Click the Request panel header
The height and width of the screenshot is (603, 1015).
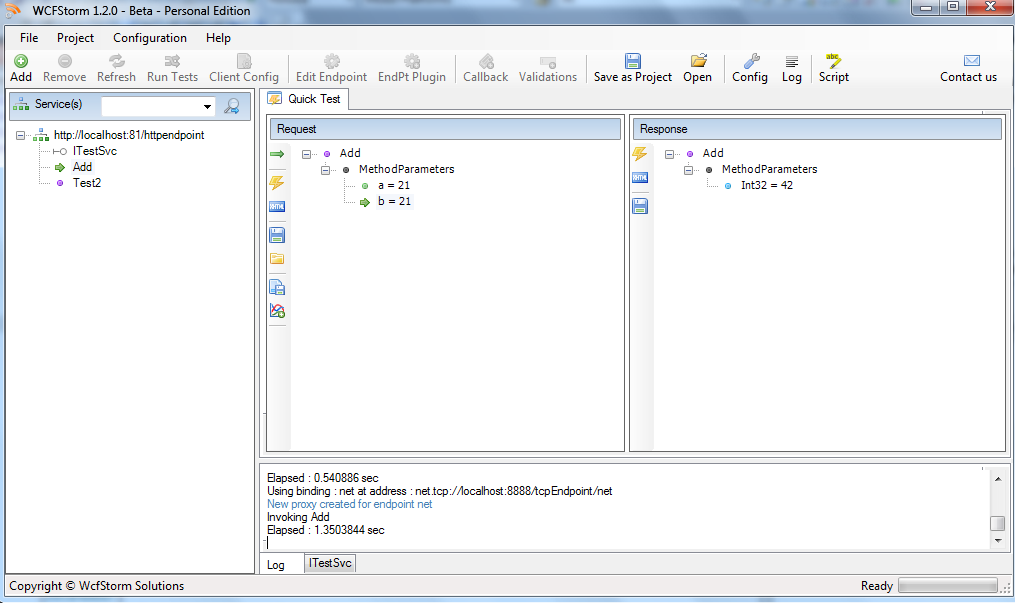tap(445, 129)
